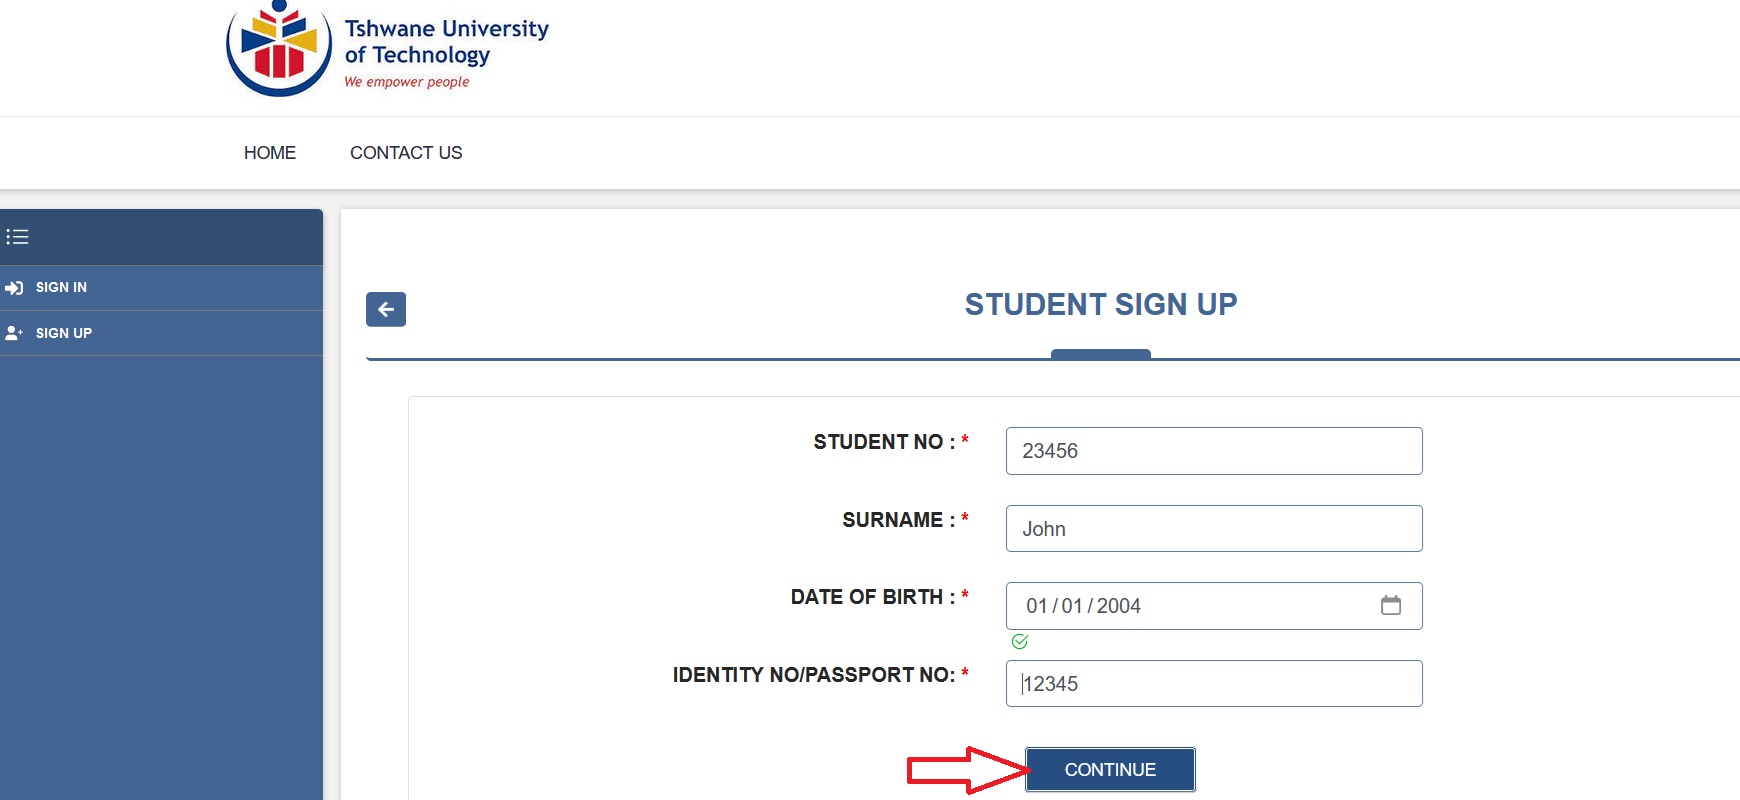Click the Identity No/Passport No input field
The width and height of the screenshot is (1740, 800).
(x=1213, y=684)
